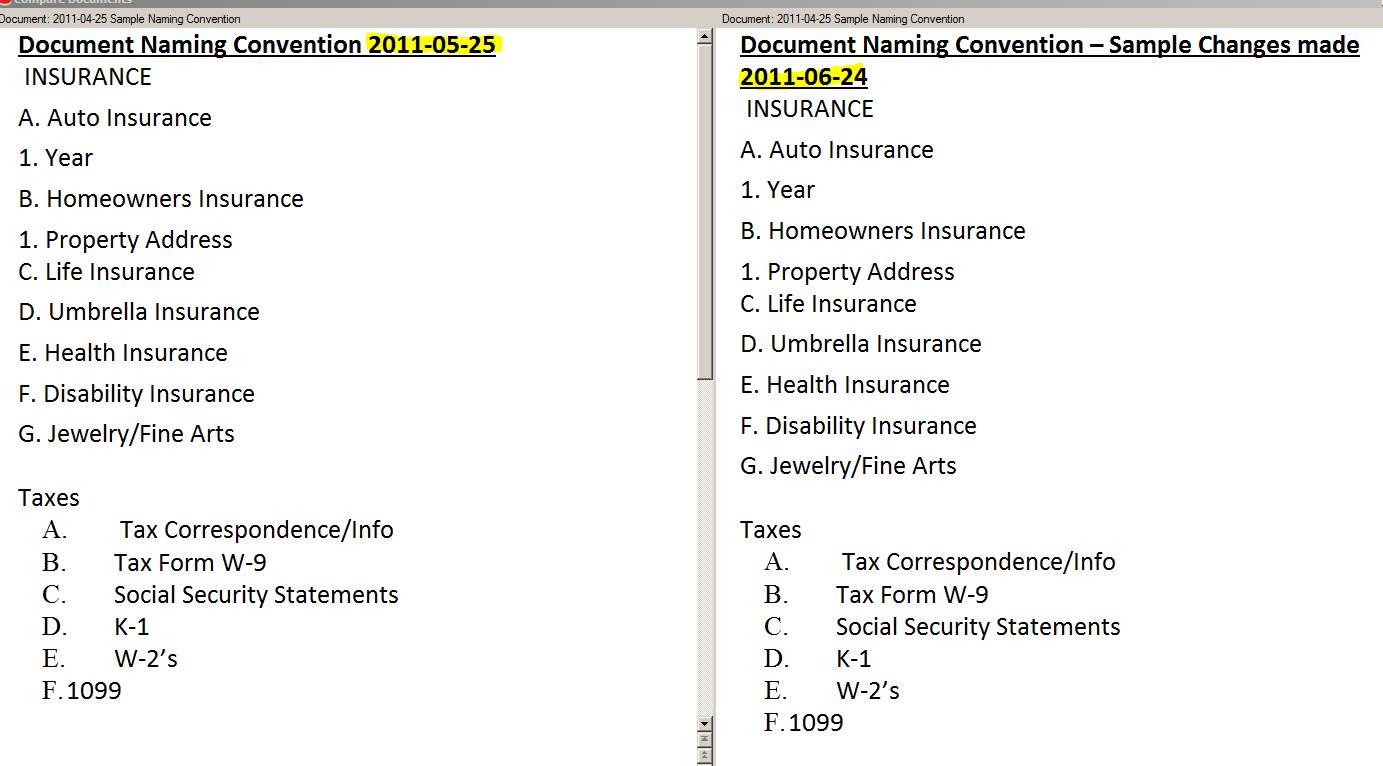1383x766 pixels.
Task: Click 'Social Security Statements' in the 2011-05-25 document
Action: 256,595
